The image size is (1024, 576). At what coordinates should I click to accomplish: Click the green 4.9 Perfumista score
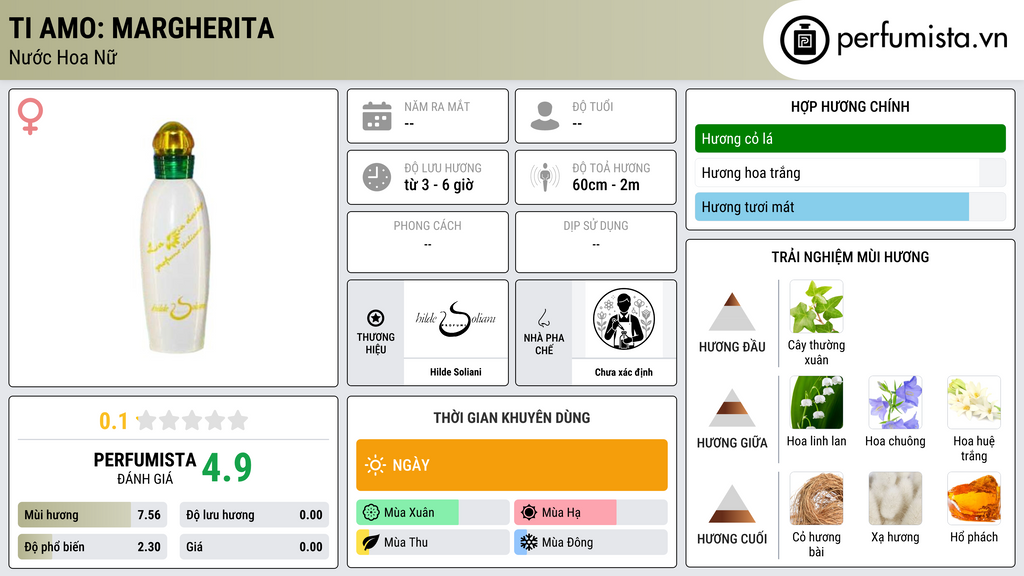coord(227,467)
